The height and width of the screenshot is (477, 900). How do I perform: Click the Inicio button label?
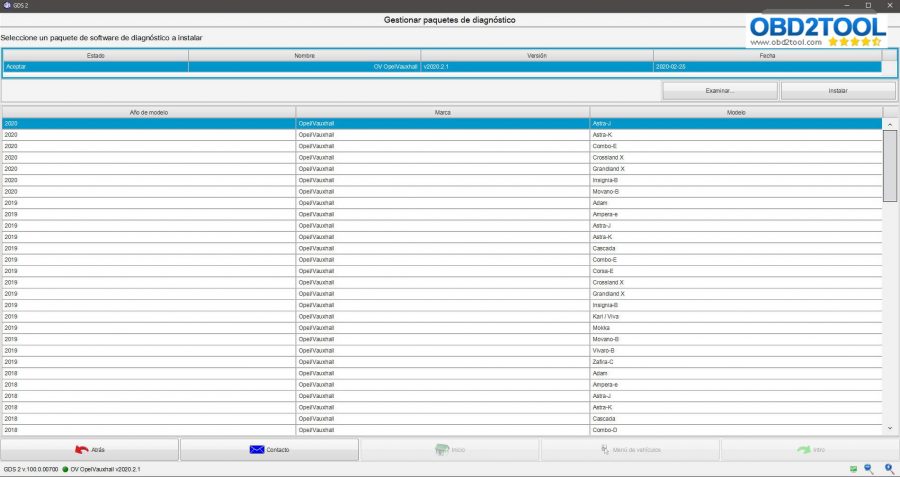pyautogui.click(x=458, y=450)
